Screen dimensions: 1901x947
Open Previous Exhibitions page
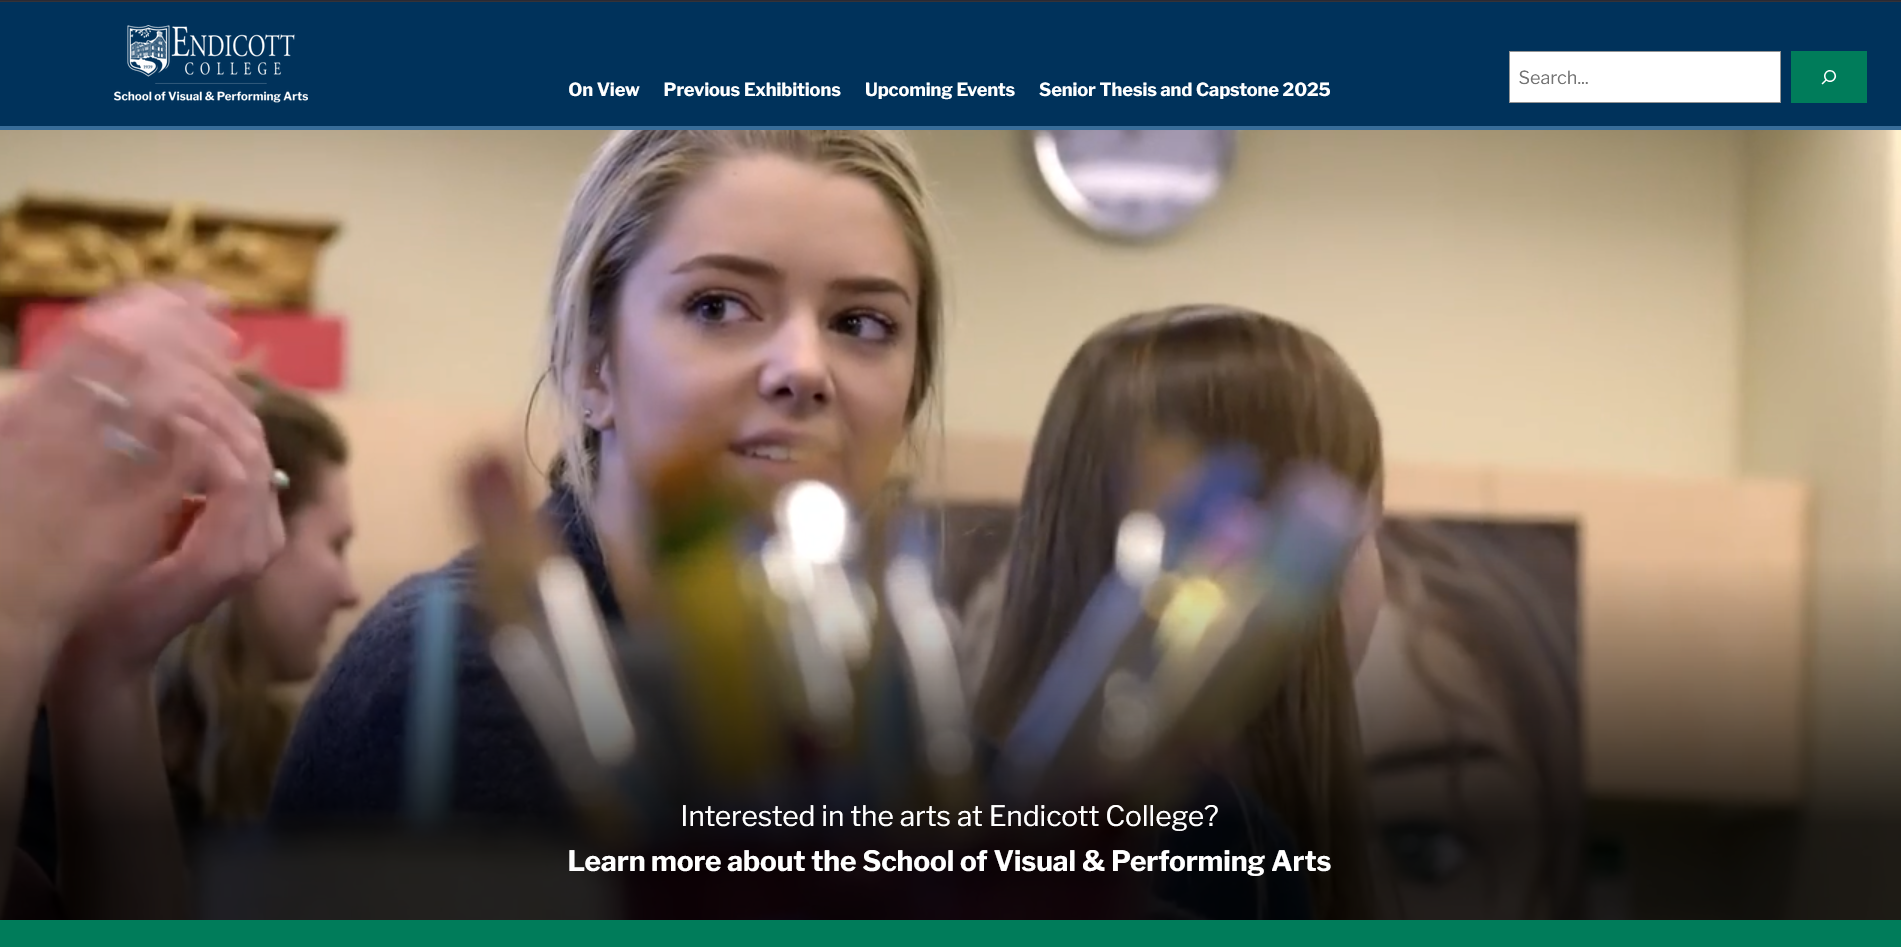click(x=752, y=90)
